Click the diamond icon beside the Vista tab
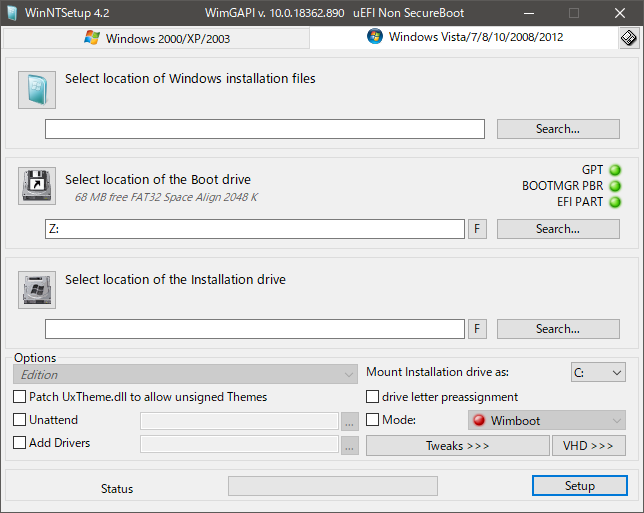644x513 pixels. pos(629,38)
